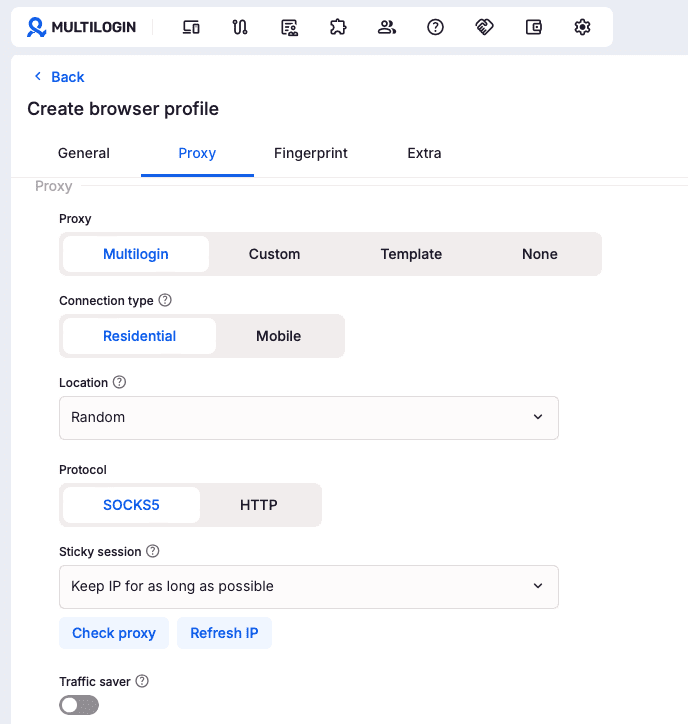Select None proxy option
688x724 pixels.
[x=539, y=254]
